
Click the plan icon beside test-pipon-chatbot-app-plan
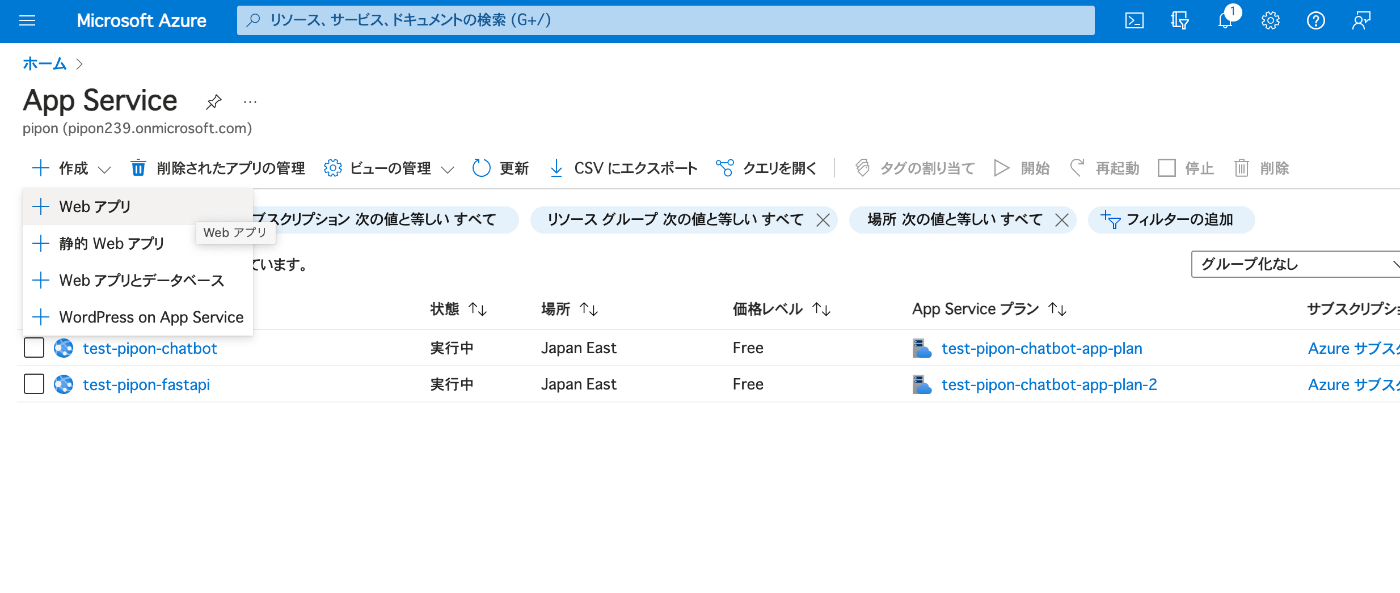(x=922, y=348)
